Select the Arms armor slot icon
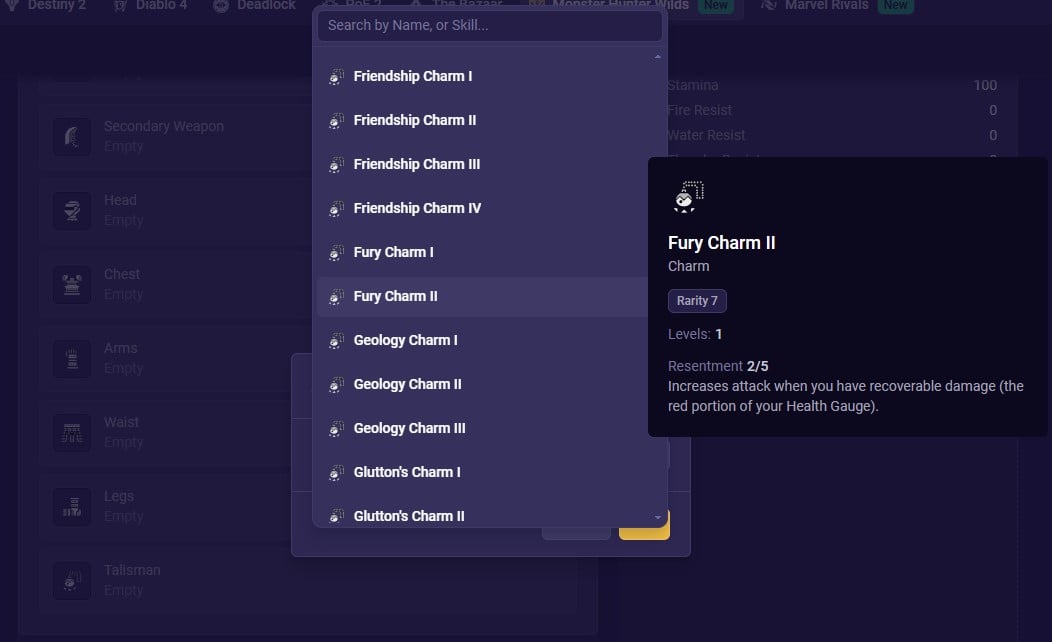The image size is (1052, 642). click(x=72, y=358)
